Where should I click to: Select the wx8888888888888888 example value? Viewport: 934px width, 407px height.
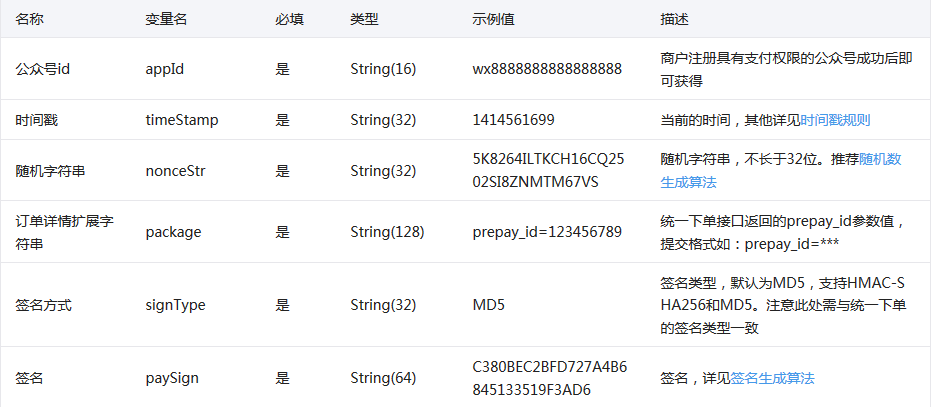coord(547,69)
